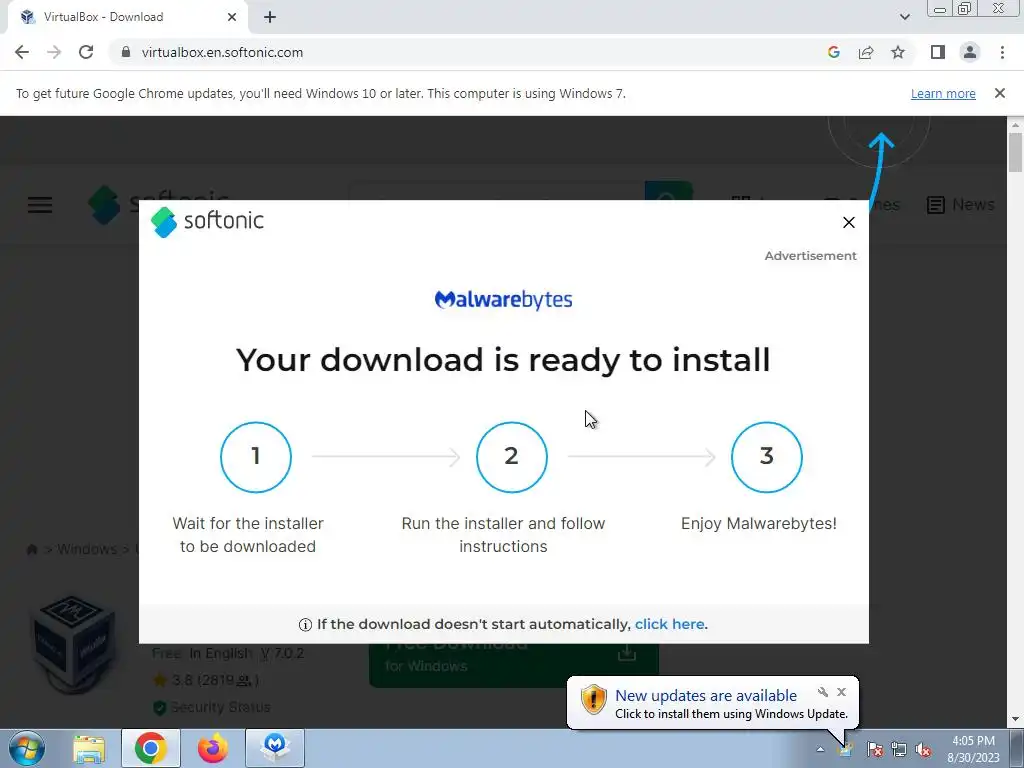The height and width of the screenshot is (768, 1024).
Task: Open Learn more about Chrome updates
Action: (943, 93)
